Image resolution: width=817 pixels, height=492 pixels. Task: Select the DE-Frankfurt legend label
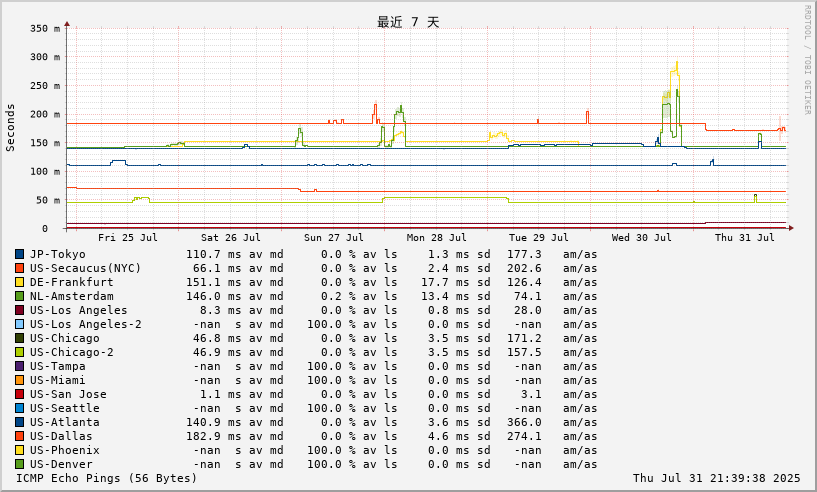pyautogui.click(x=71, y=282)
